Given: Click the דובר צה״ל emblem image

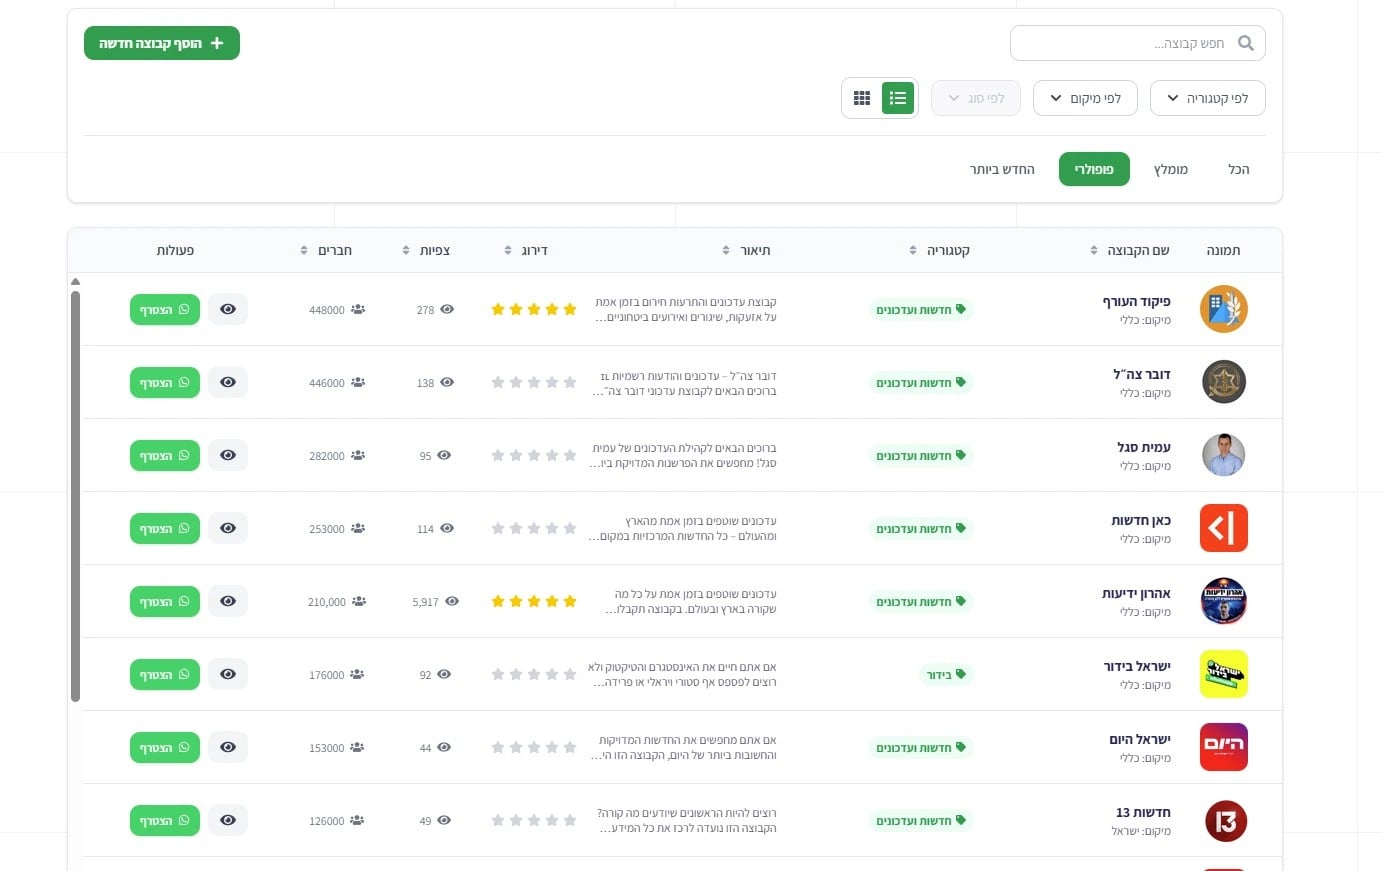Looking at the screenshot, I should (x=1223, y=382).
